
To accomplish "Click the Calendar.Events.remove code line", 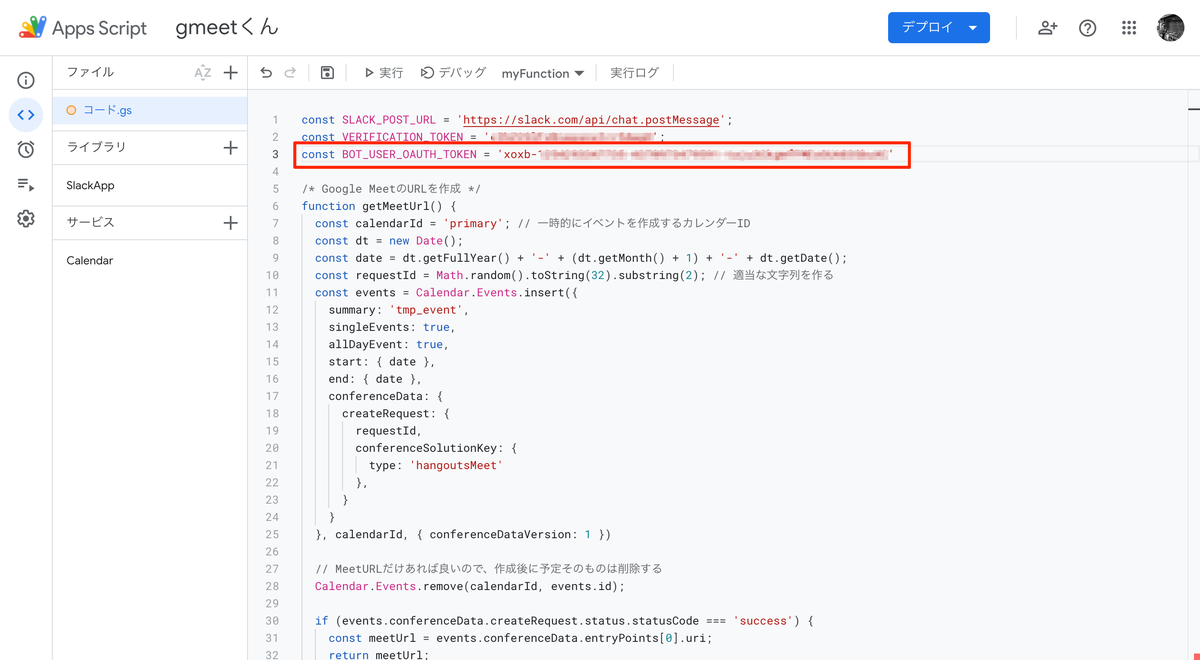I will 469,587.
